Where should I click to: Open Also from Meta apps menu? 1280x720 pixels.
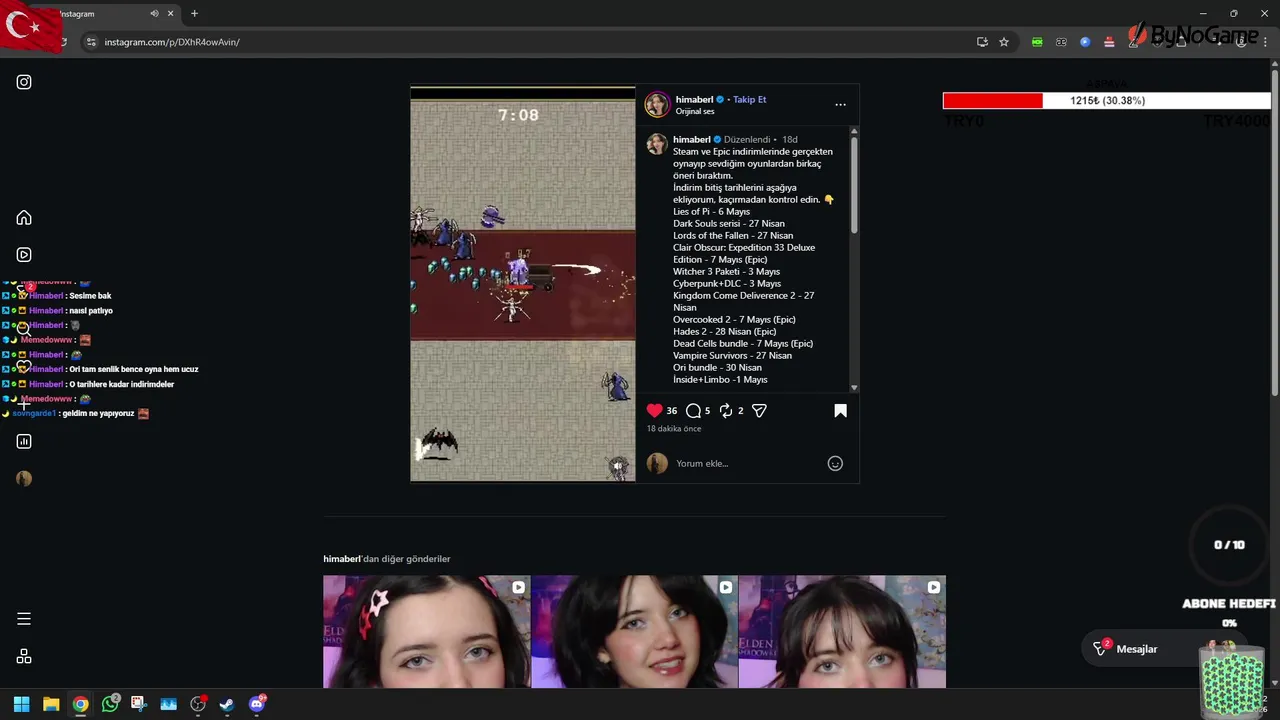24,656
